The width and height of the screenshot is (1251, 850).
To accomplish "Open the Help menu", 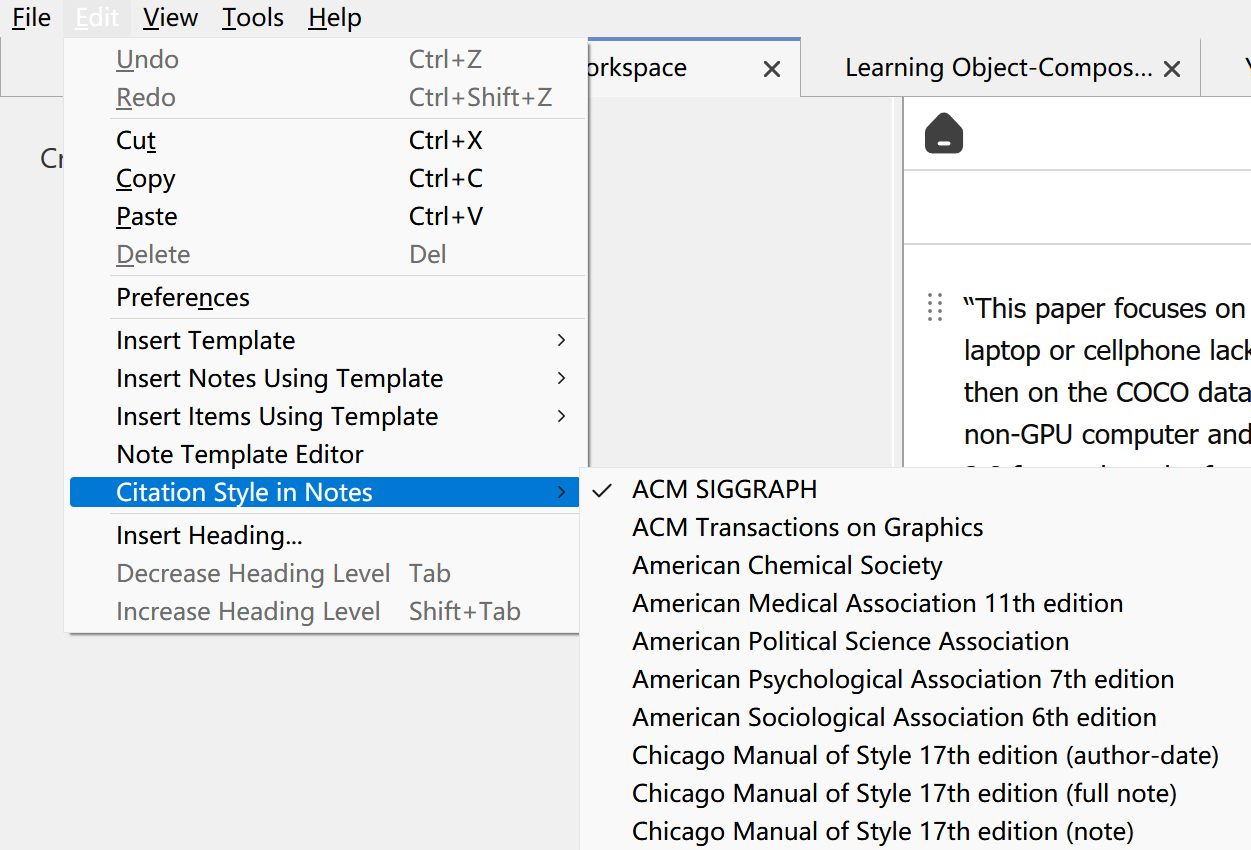I will (x=335, y=17).
